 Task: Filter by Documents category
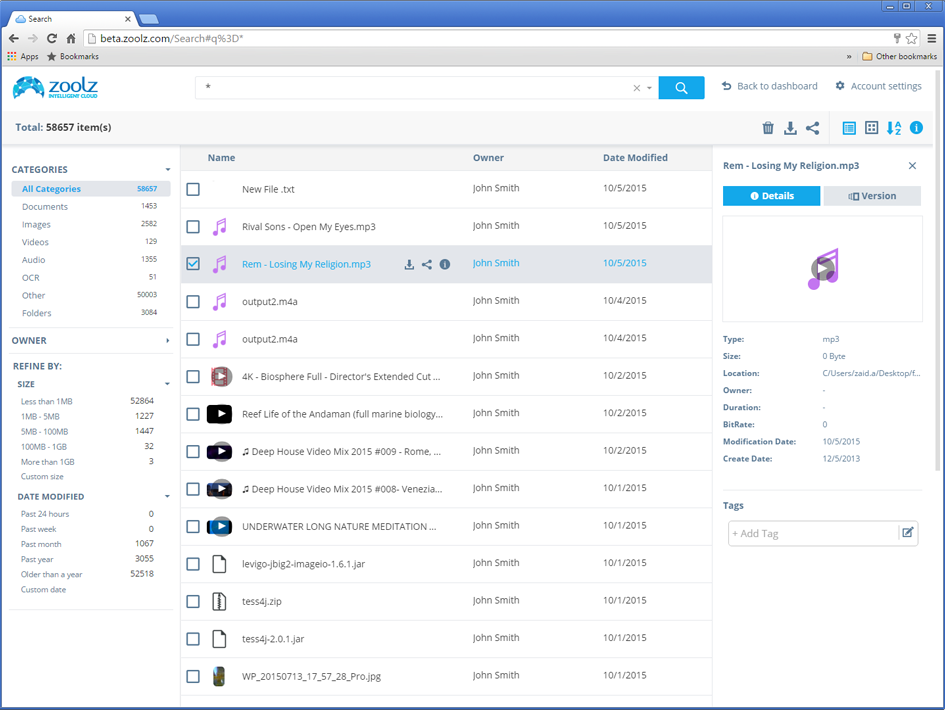pyautogui.click(x=45, y=207)
